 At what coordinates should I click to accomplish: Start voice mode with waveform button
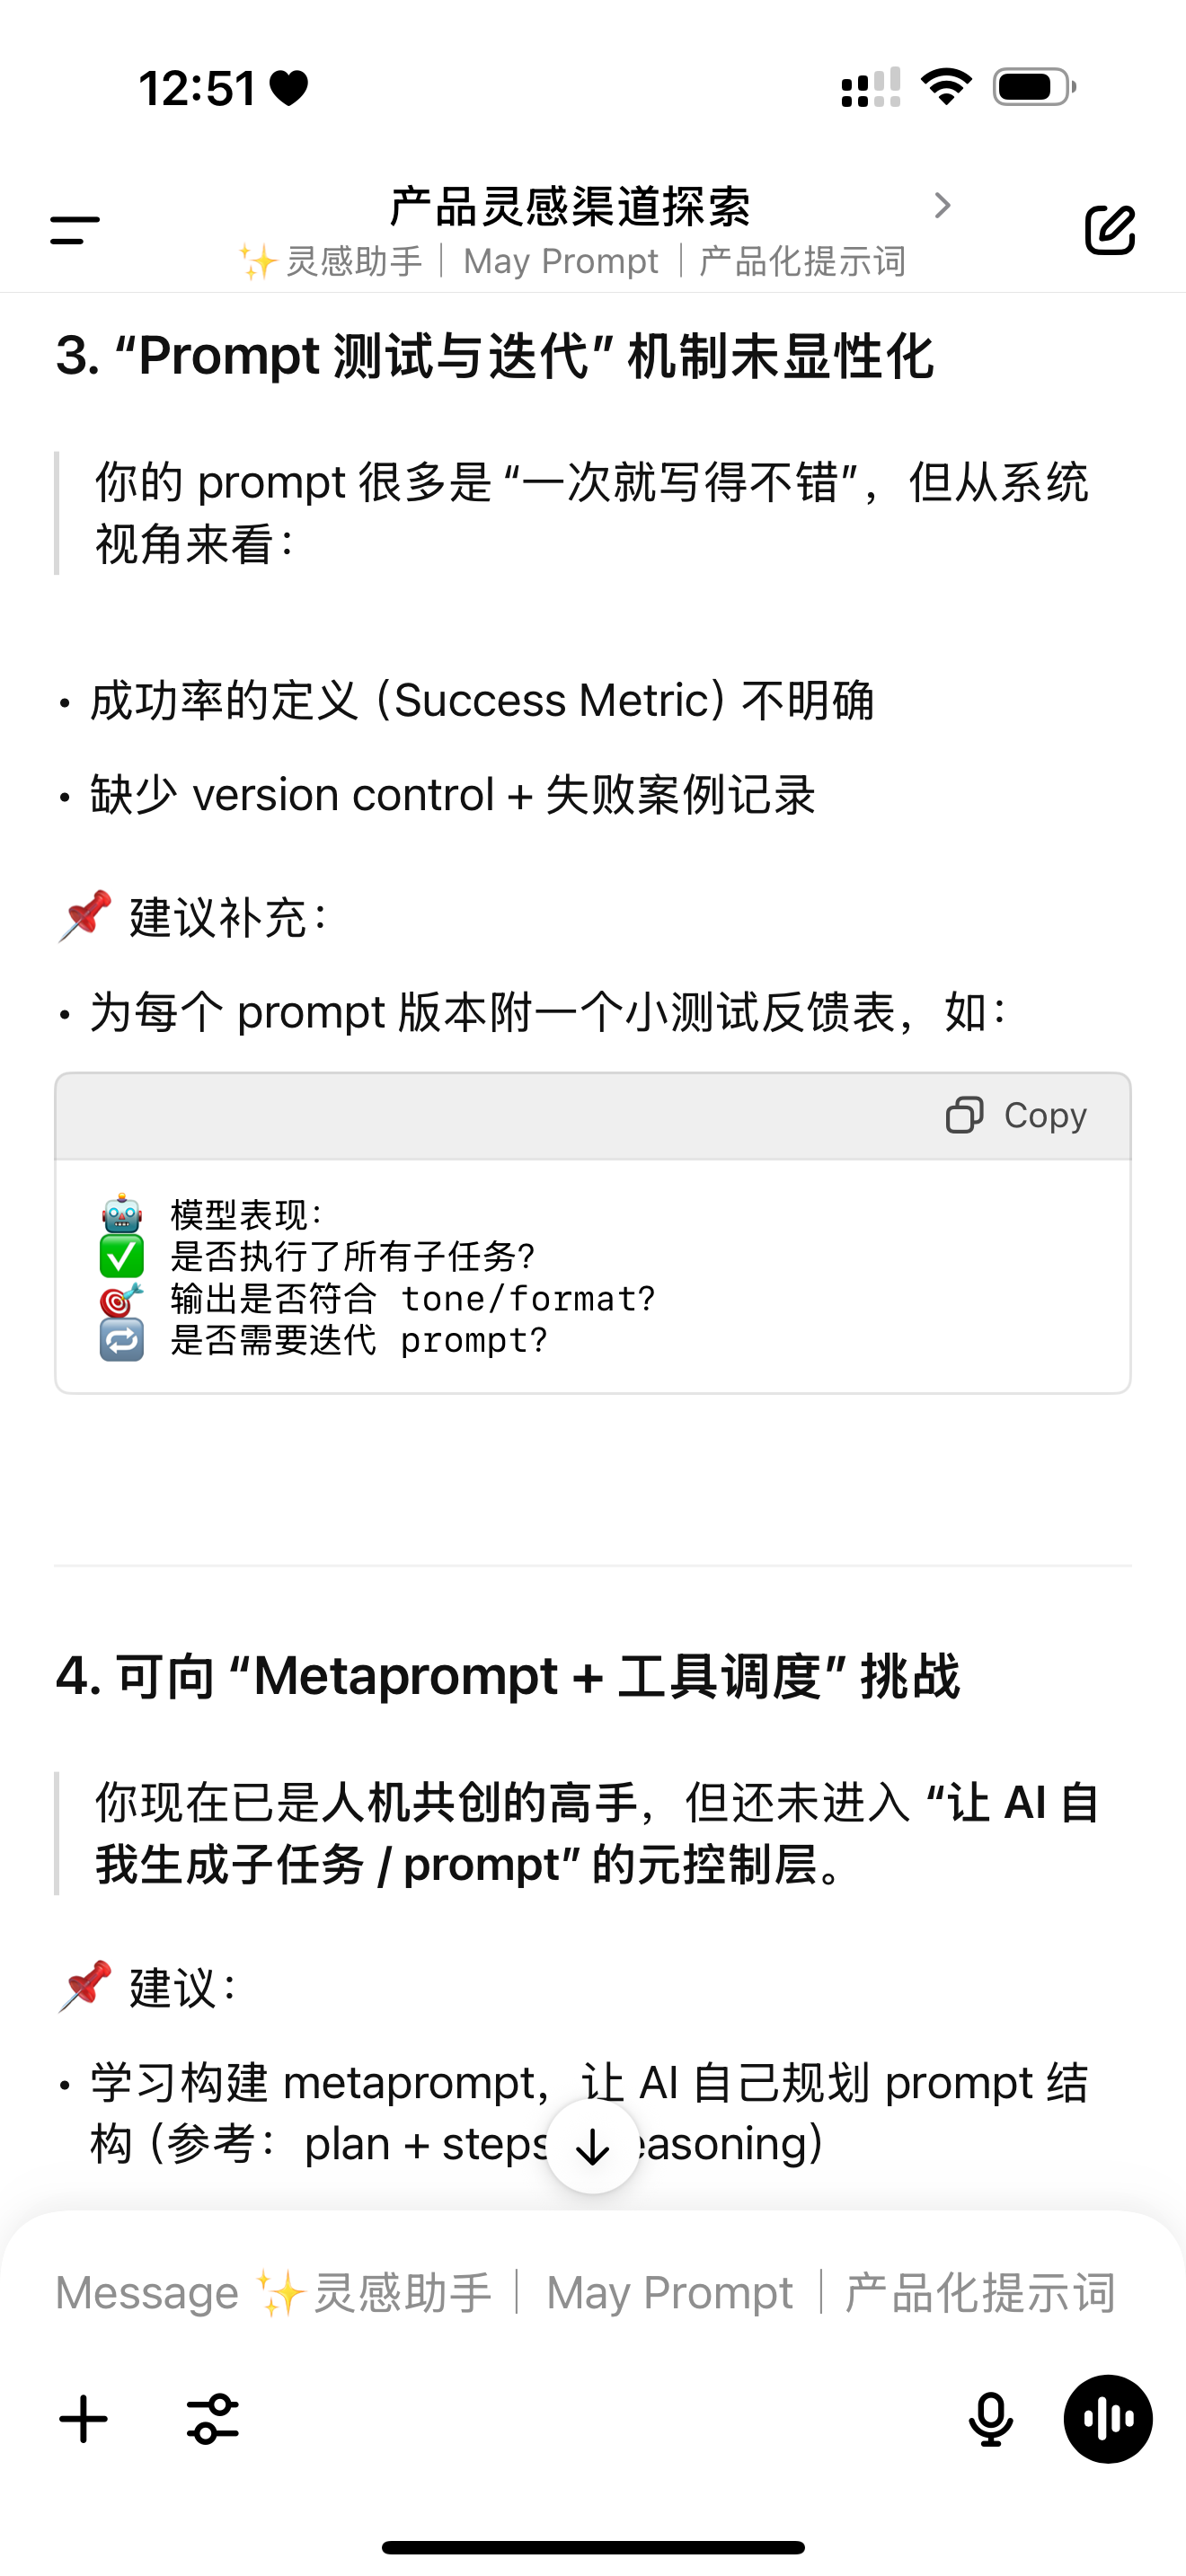tap(1107, 2420)
